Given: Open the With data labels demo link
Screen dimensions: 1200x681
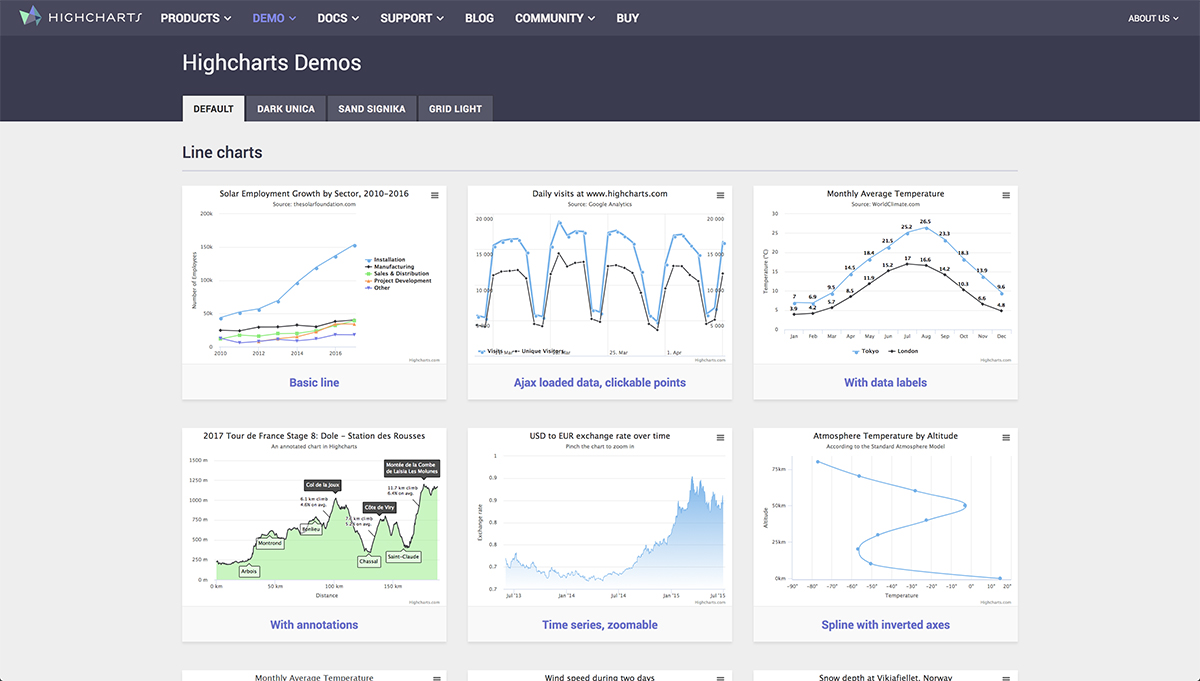Looking at the screenshot, I should pyautogui.click(x=886, y=382).
